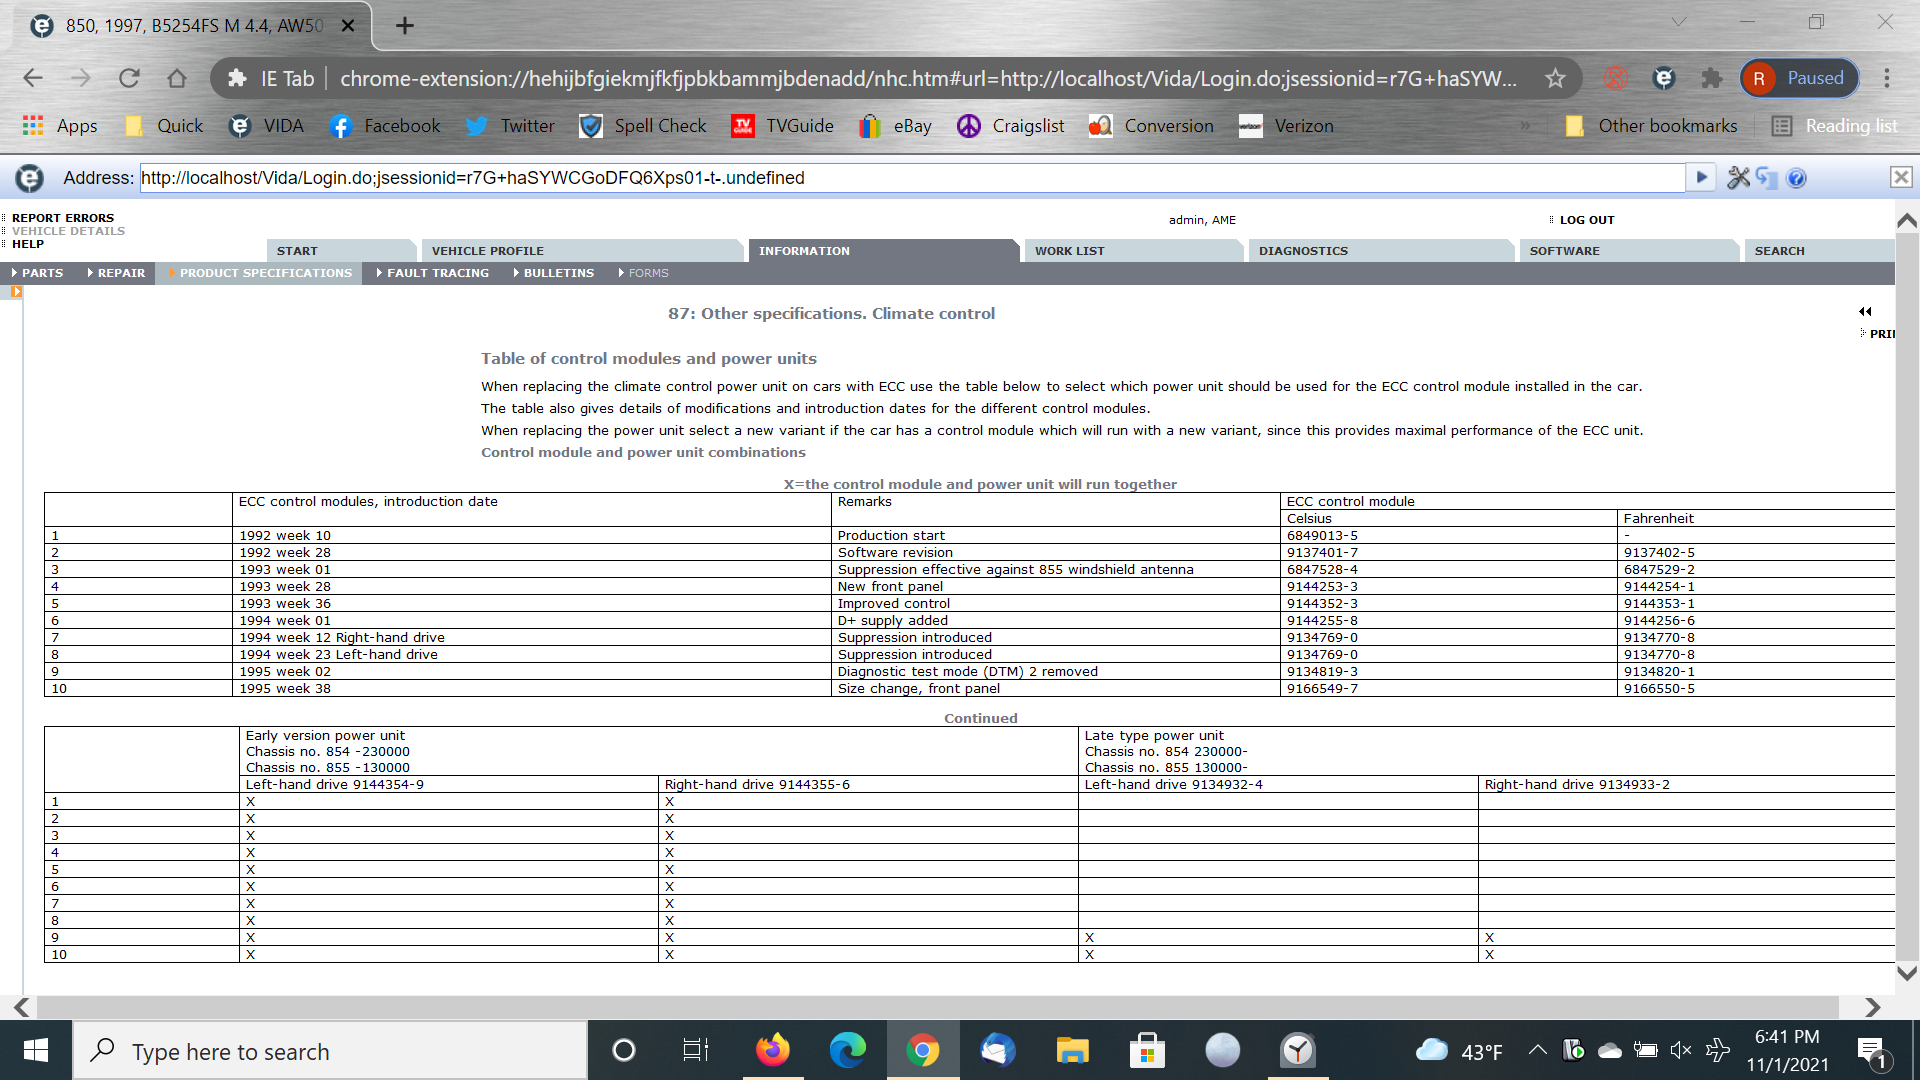Open the Chrome three-dot menu
This screenshot has width=1920, height=1080.
pos(1887,78)
